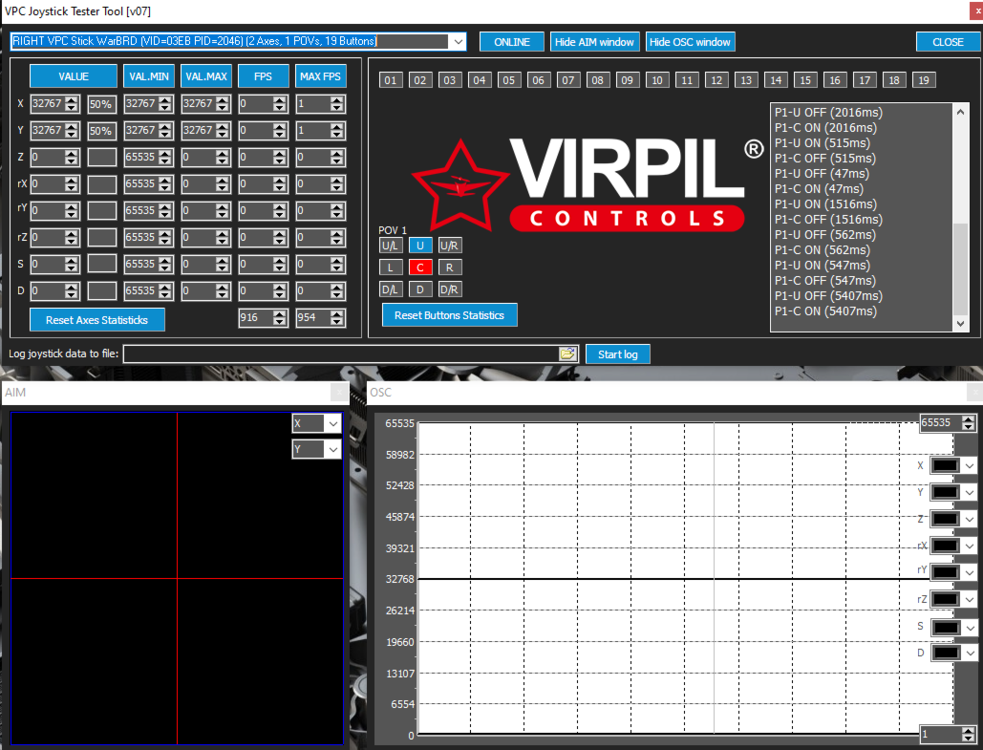Decrease the 954 max FPS stepper

[x=337, y=322]
